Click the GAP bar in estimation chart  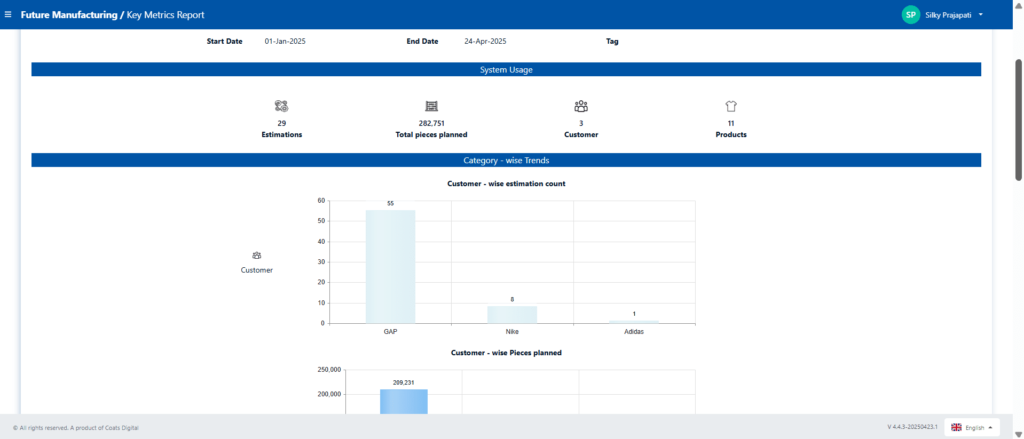point(390,266)
